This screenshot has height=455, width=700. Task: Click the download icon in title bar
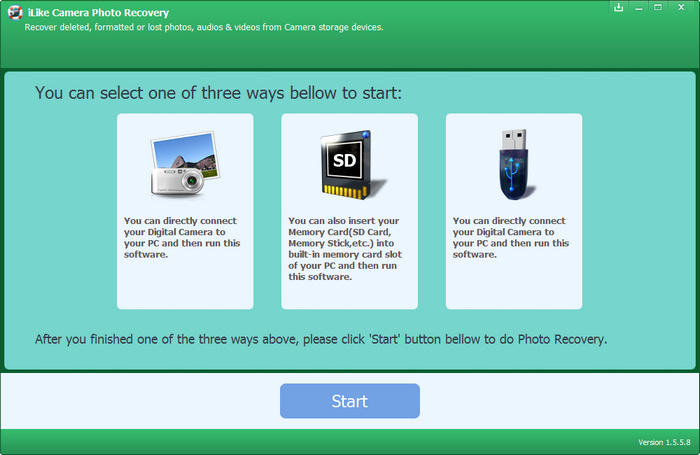(x=619, y=8)
